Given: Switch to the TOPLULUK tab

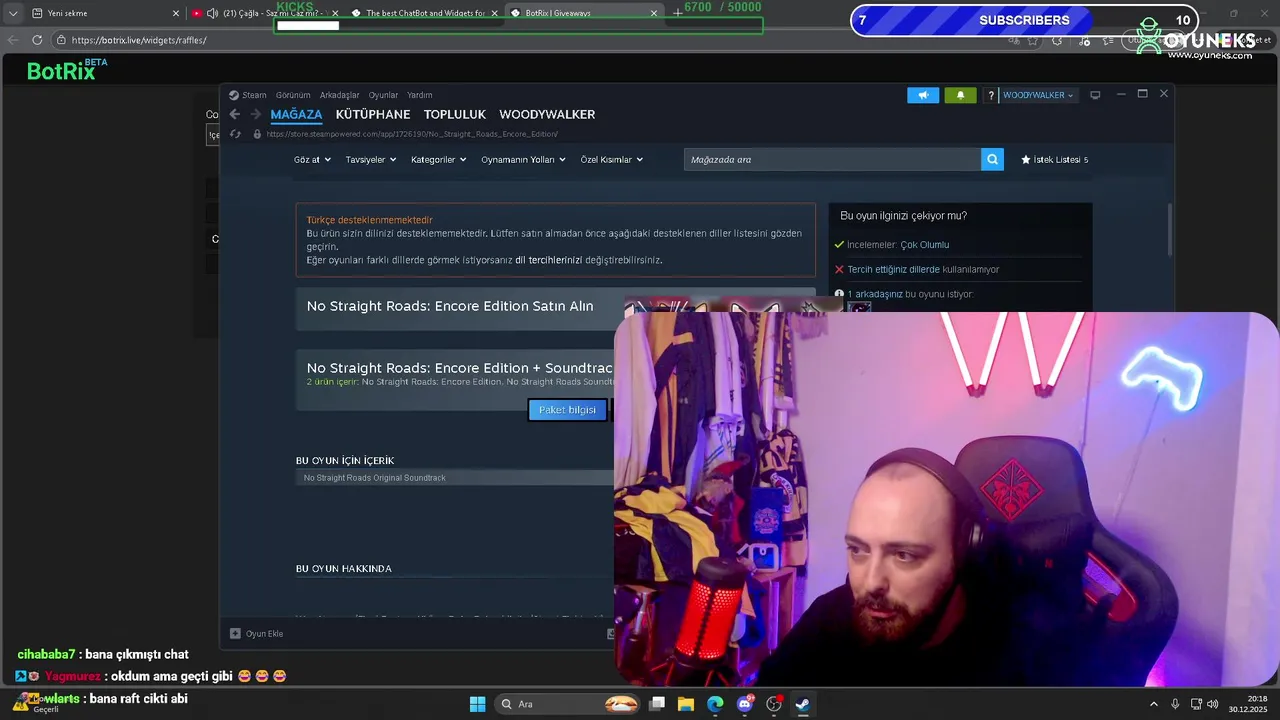Looking at the screenshot, I should pos(454,114).
